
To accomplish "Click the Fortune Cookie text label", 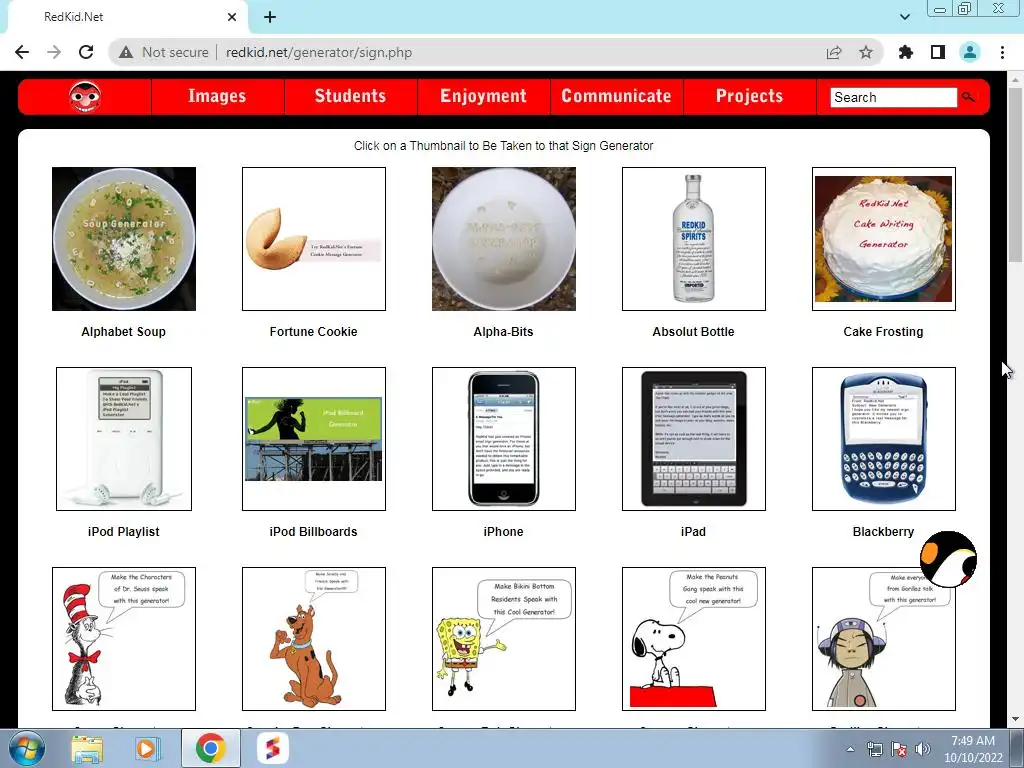I will pos(313,332).
